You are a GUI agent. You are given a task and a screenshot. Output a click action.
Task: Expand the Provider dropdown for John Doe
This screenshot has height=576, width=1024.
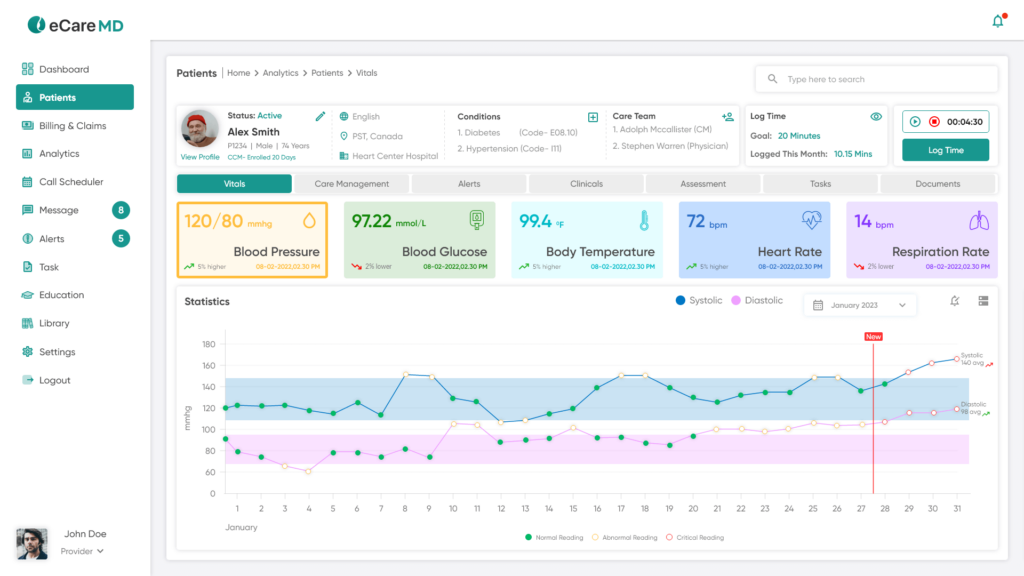point(84,551)
